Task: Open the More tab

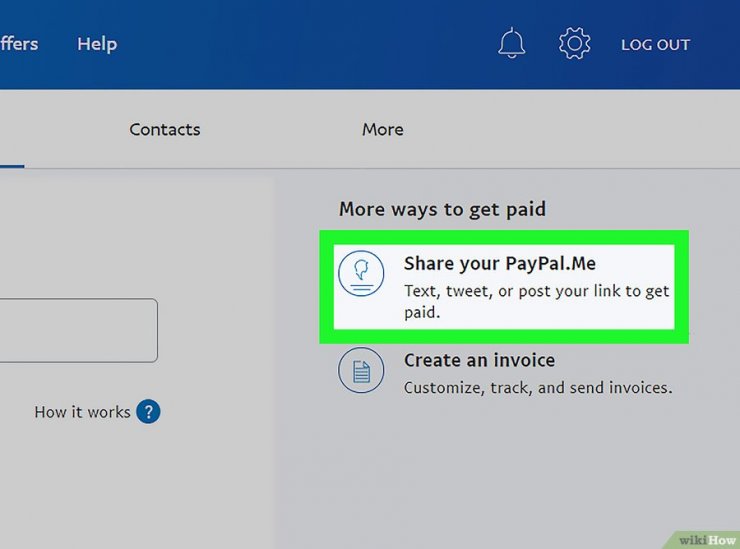Action: point(383,129)
